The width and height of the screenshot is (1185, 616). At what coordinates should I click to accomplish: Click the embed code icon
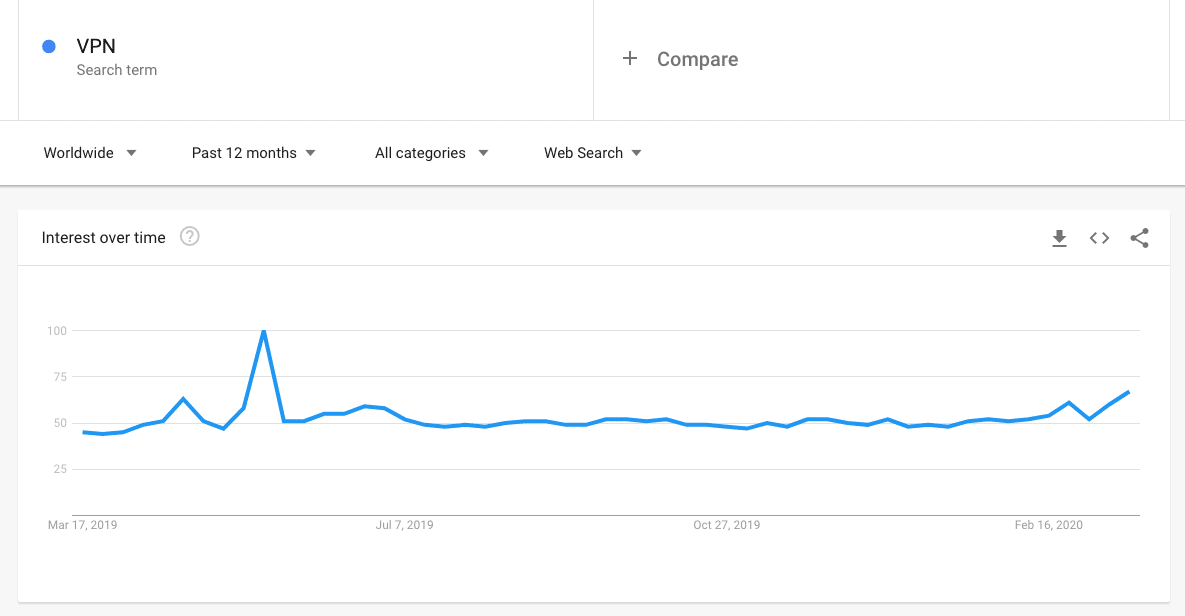(1099, 238)
